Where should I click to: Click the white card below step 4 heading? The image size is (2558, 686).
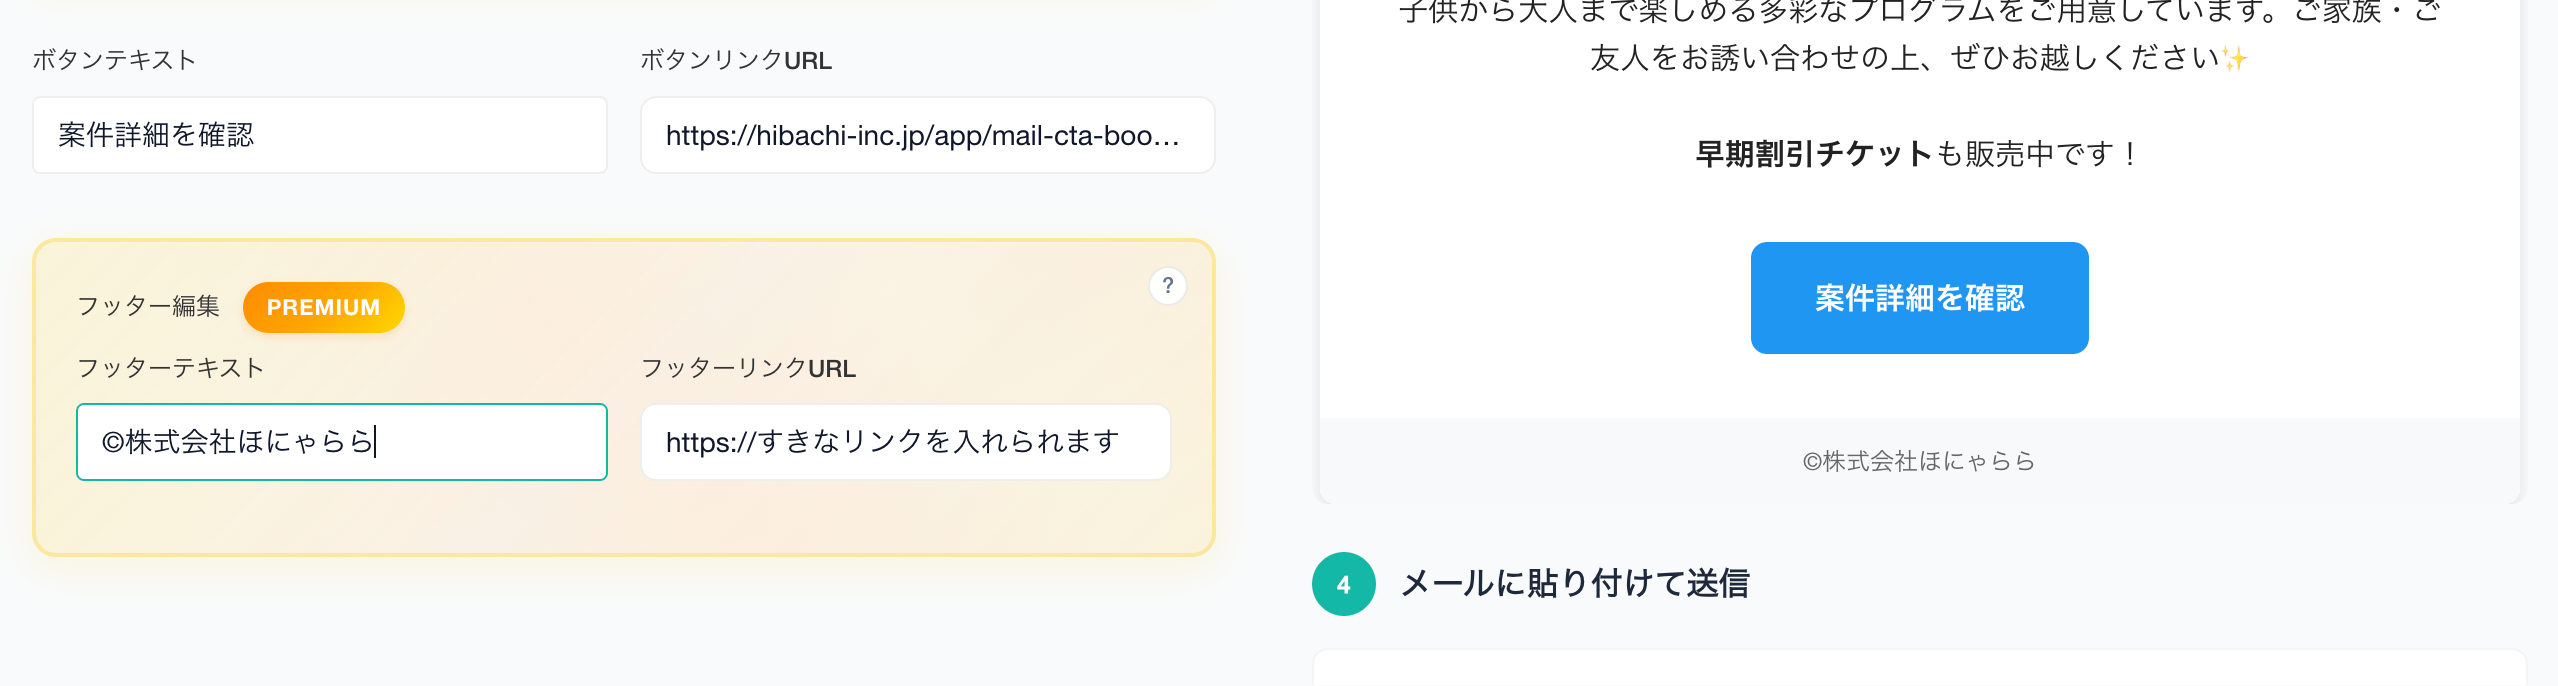(x=1918, y=669)
